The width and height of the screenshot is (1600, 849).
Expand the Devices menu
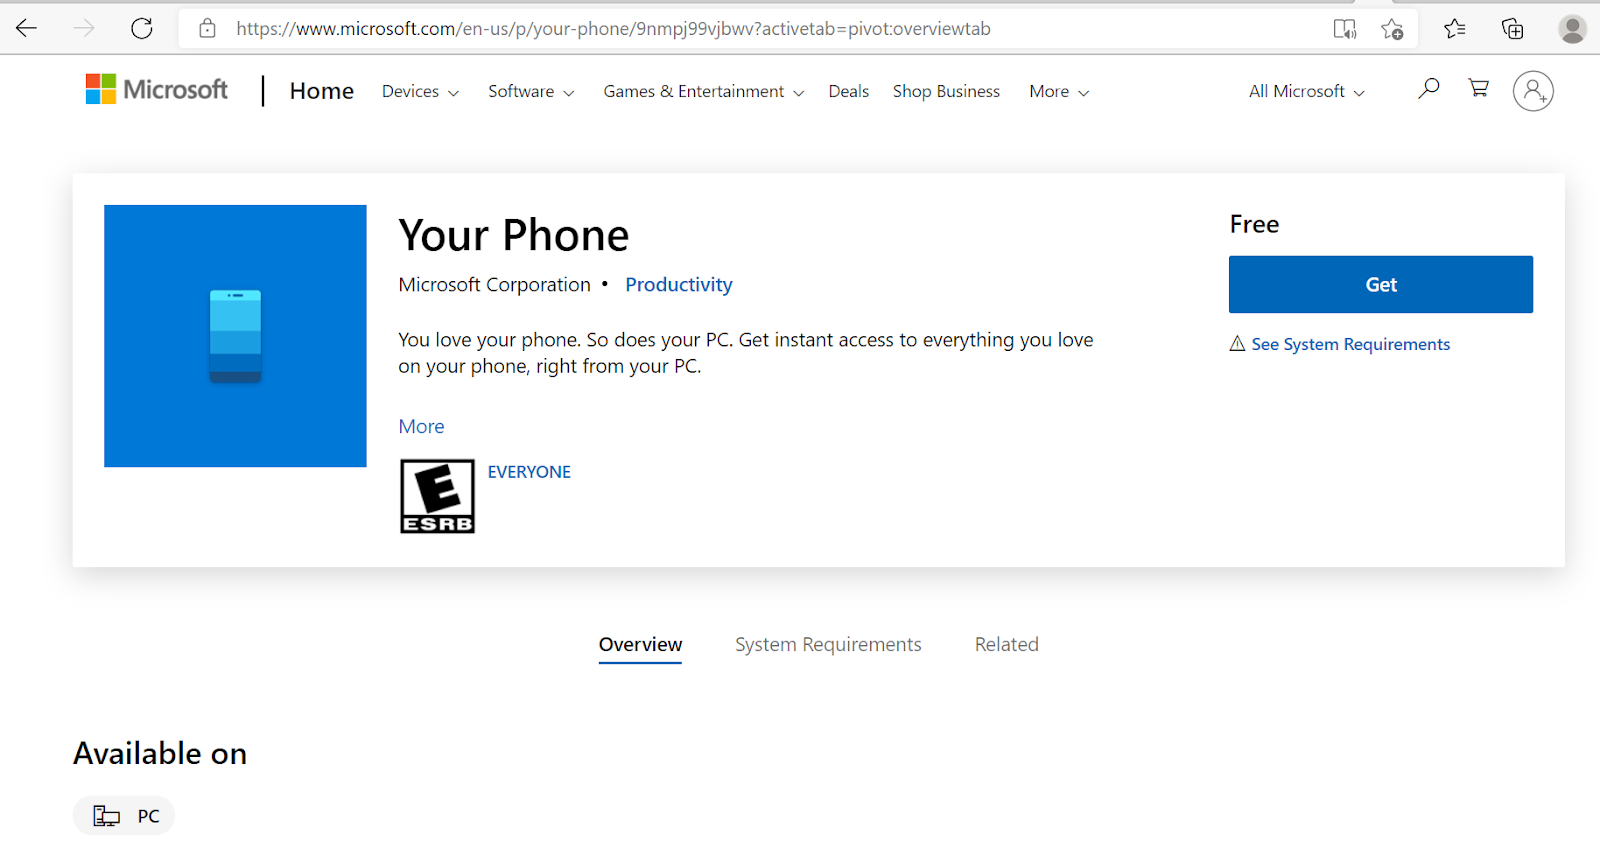420,91
